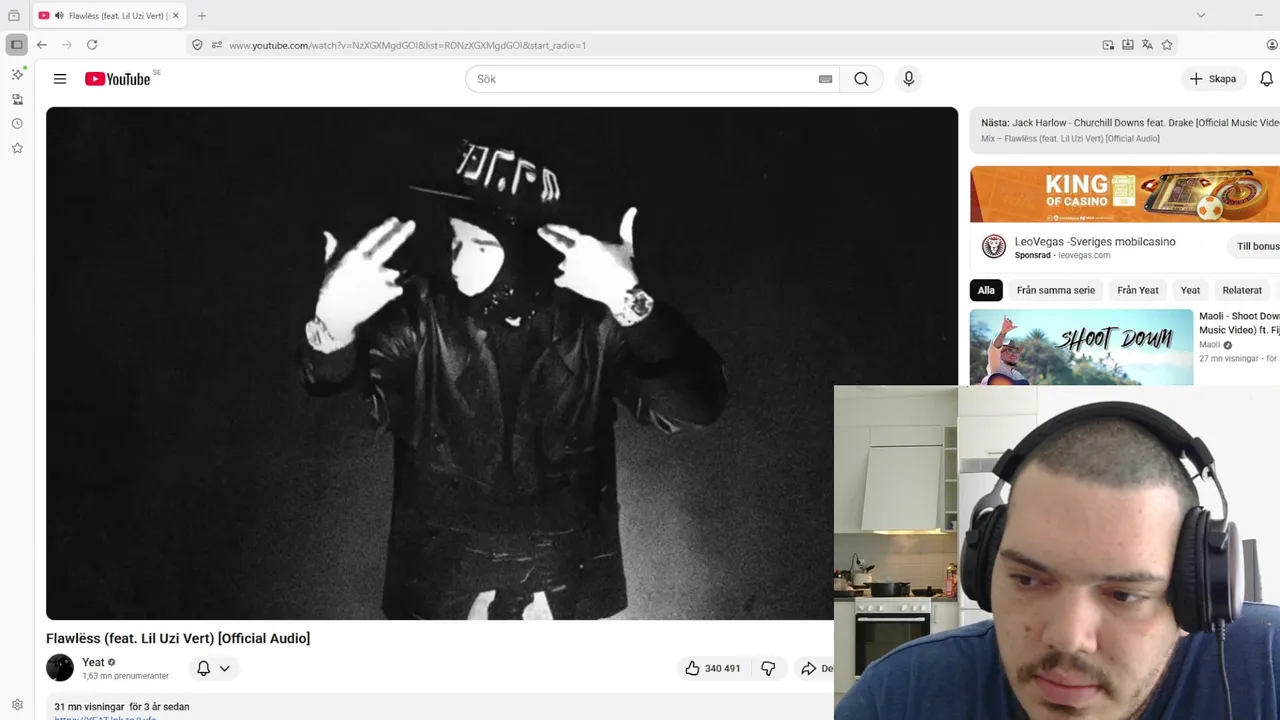Bookmark this page with the star
This screenshot has width=1280, height=720.
coord(1167,45)
